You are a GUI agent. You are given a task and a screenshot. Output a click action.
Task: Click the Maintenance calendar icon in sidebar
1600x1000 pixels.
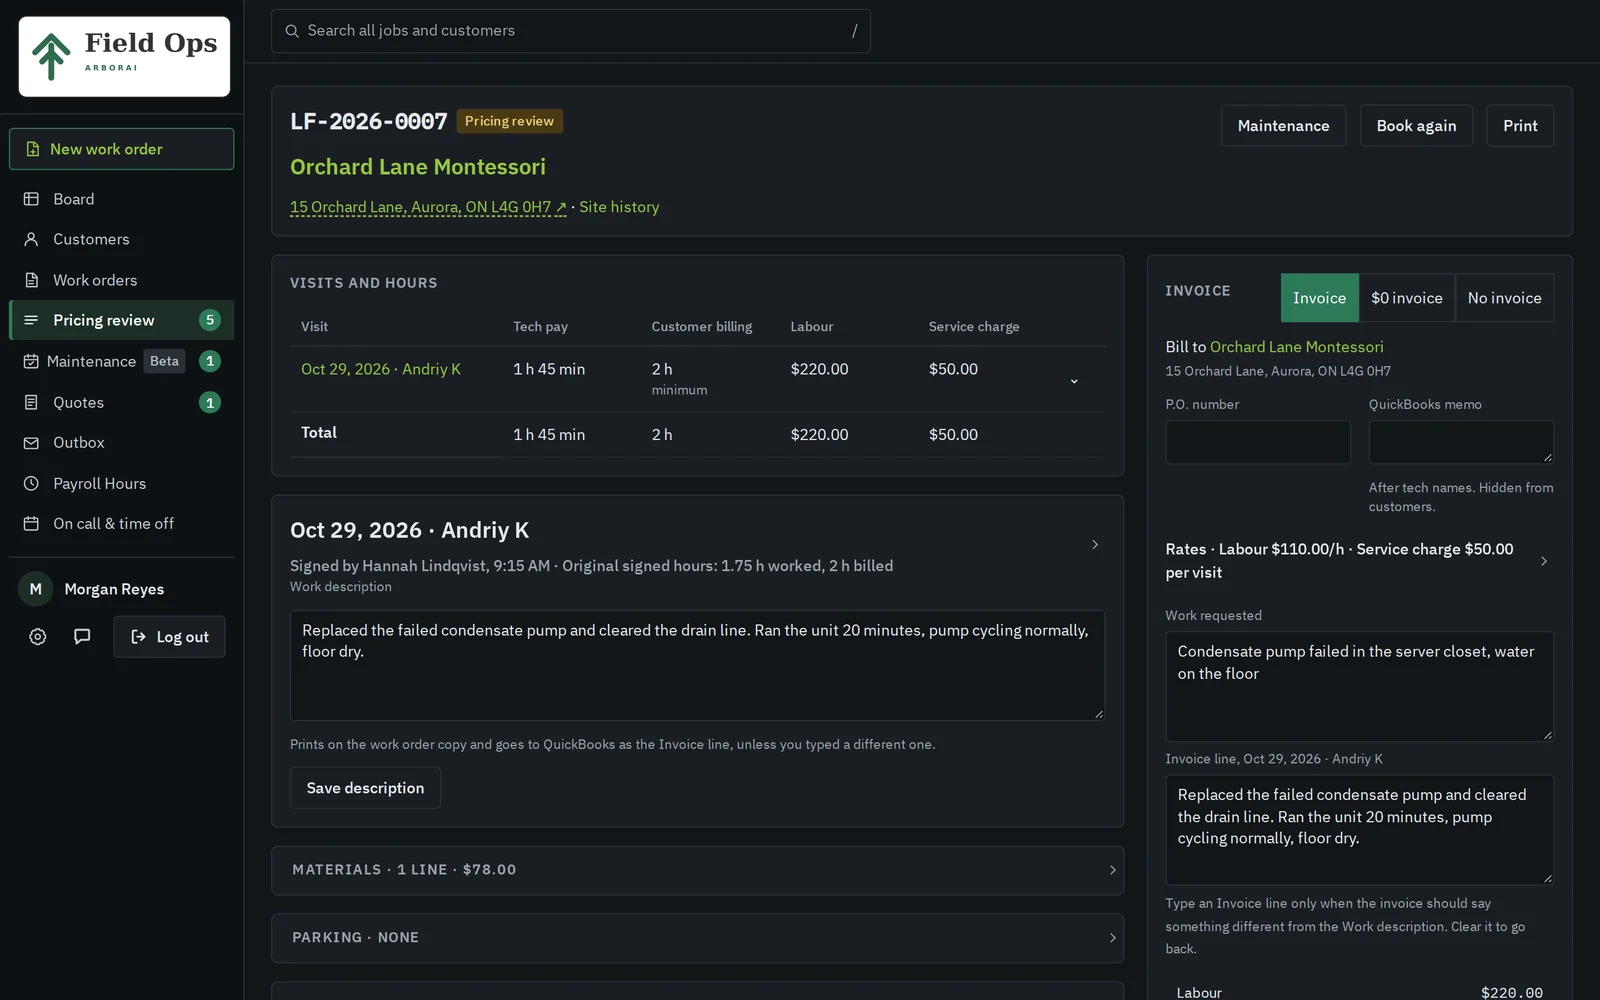coord(31,361)
